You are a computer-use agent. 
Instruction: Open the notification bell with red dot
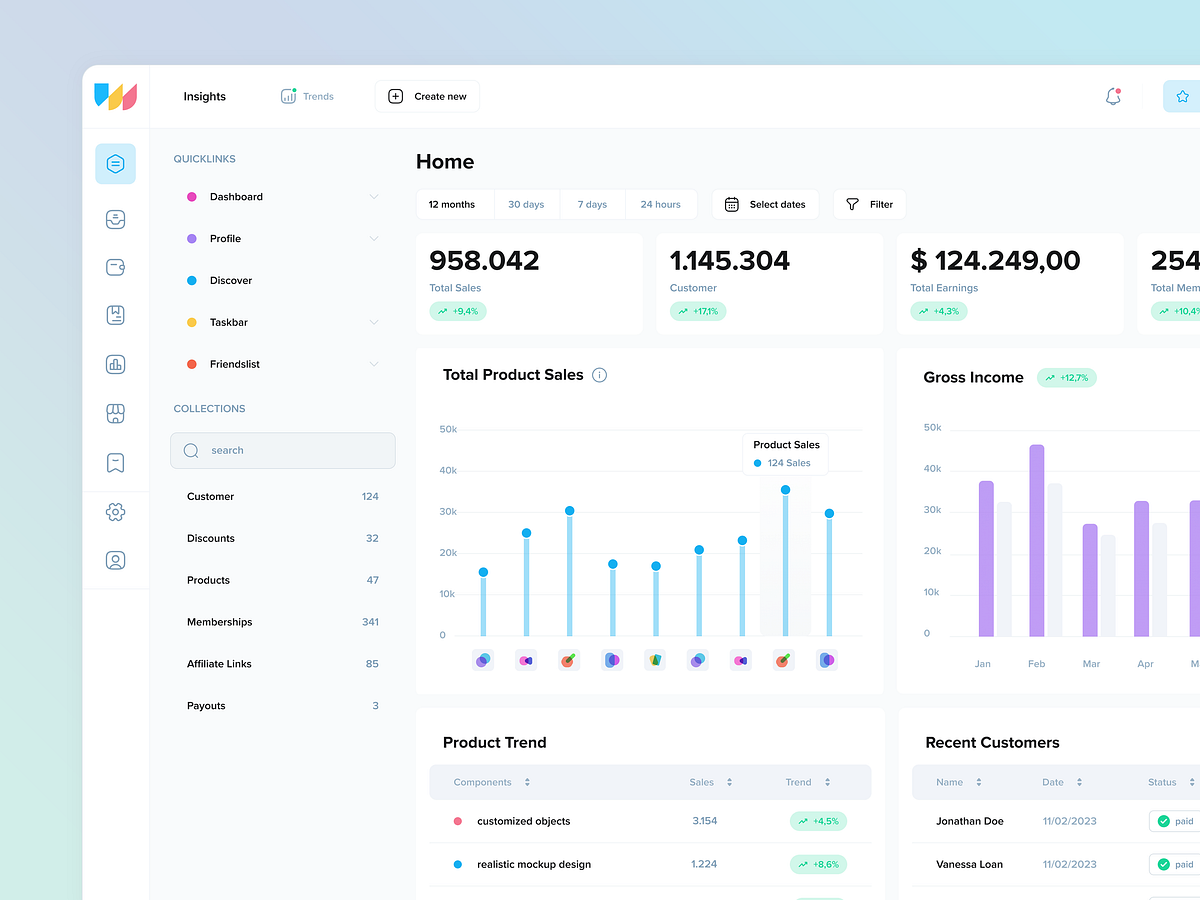coord(1112,96)
